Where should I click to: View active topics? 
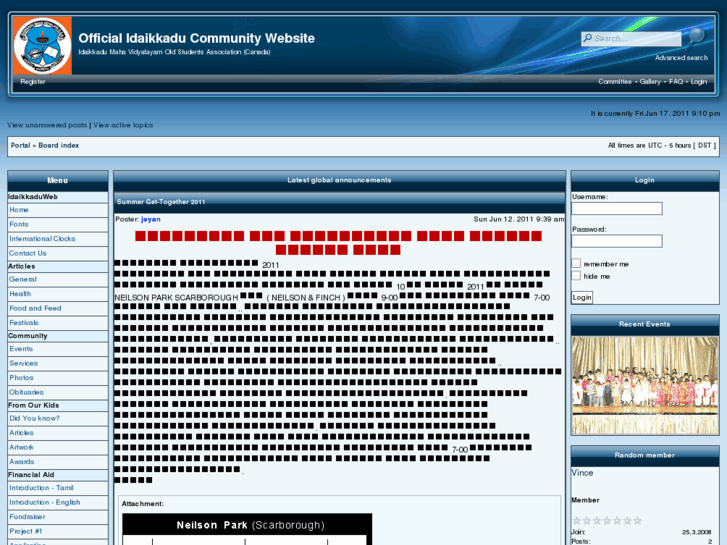[123, 125]
